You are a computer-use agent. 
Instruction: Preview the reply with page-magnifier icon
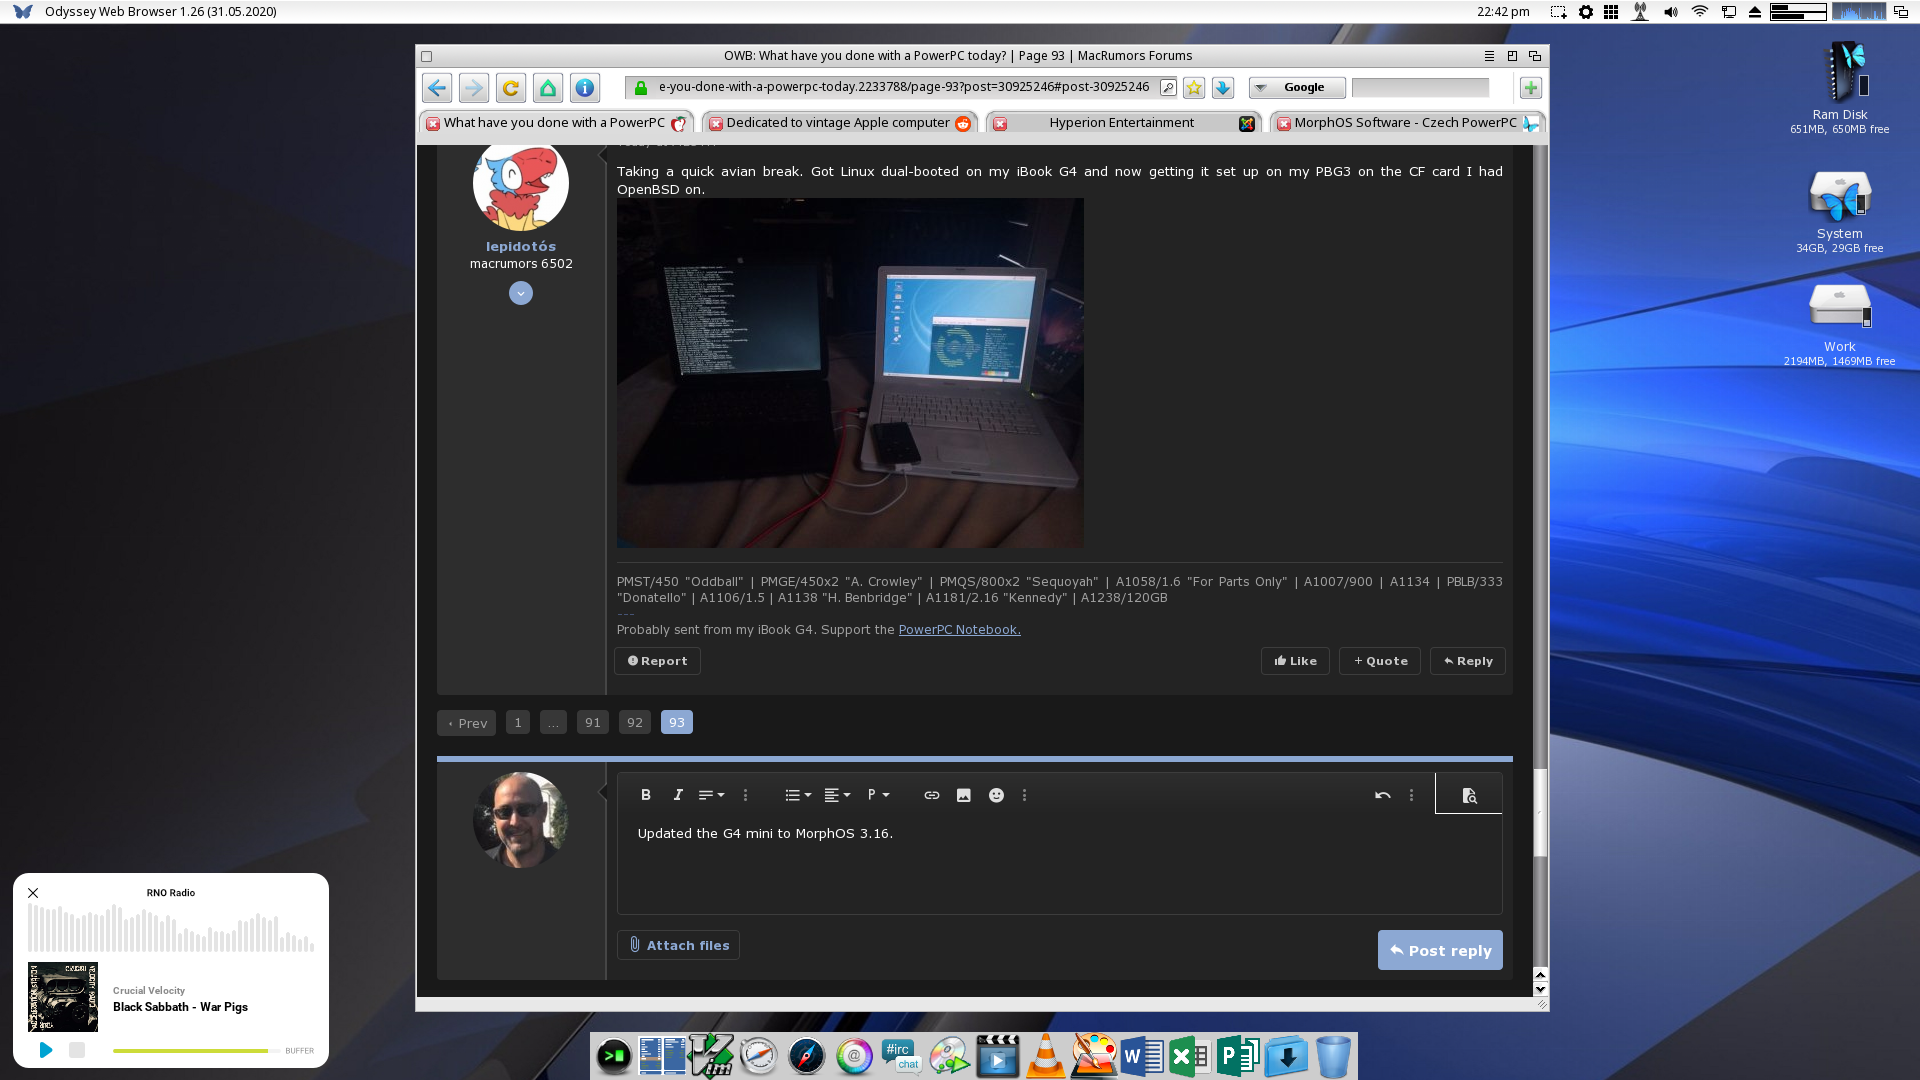coord(1469,795)
